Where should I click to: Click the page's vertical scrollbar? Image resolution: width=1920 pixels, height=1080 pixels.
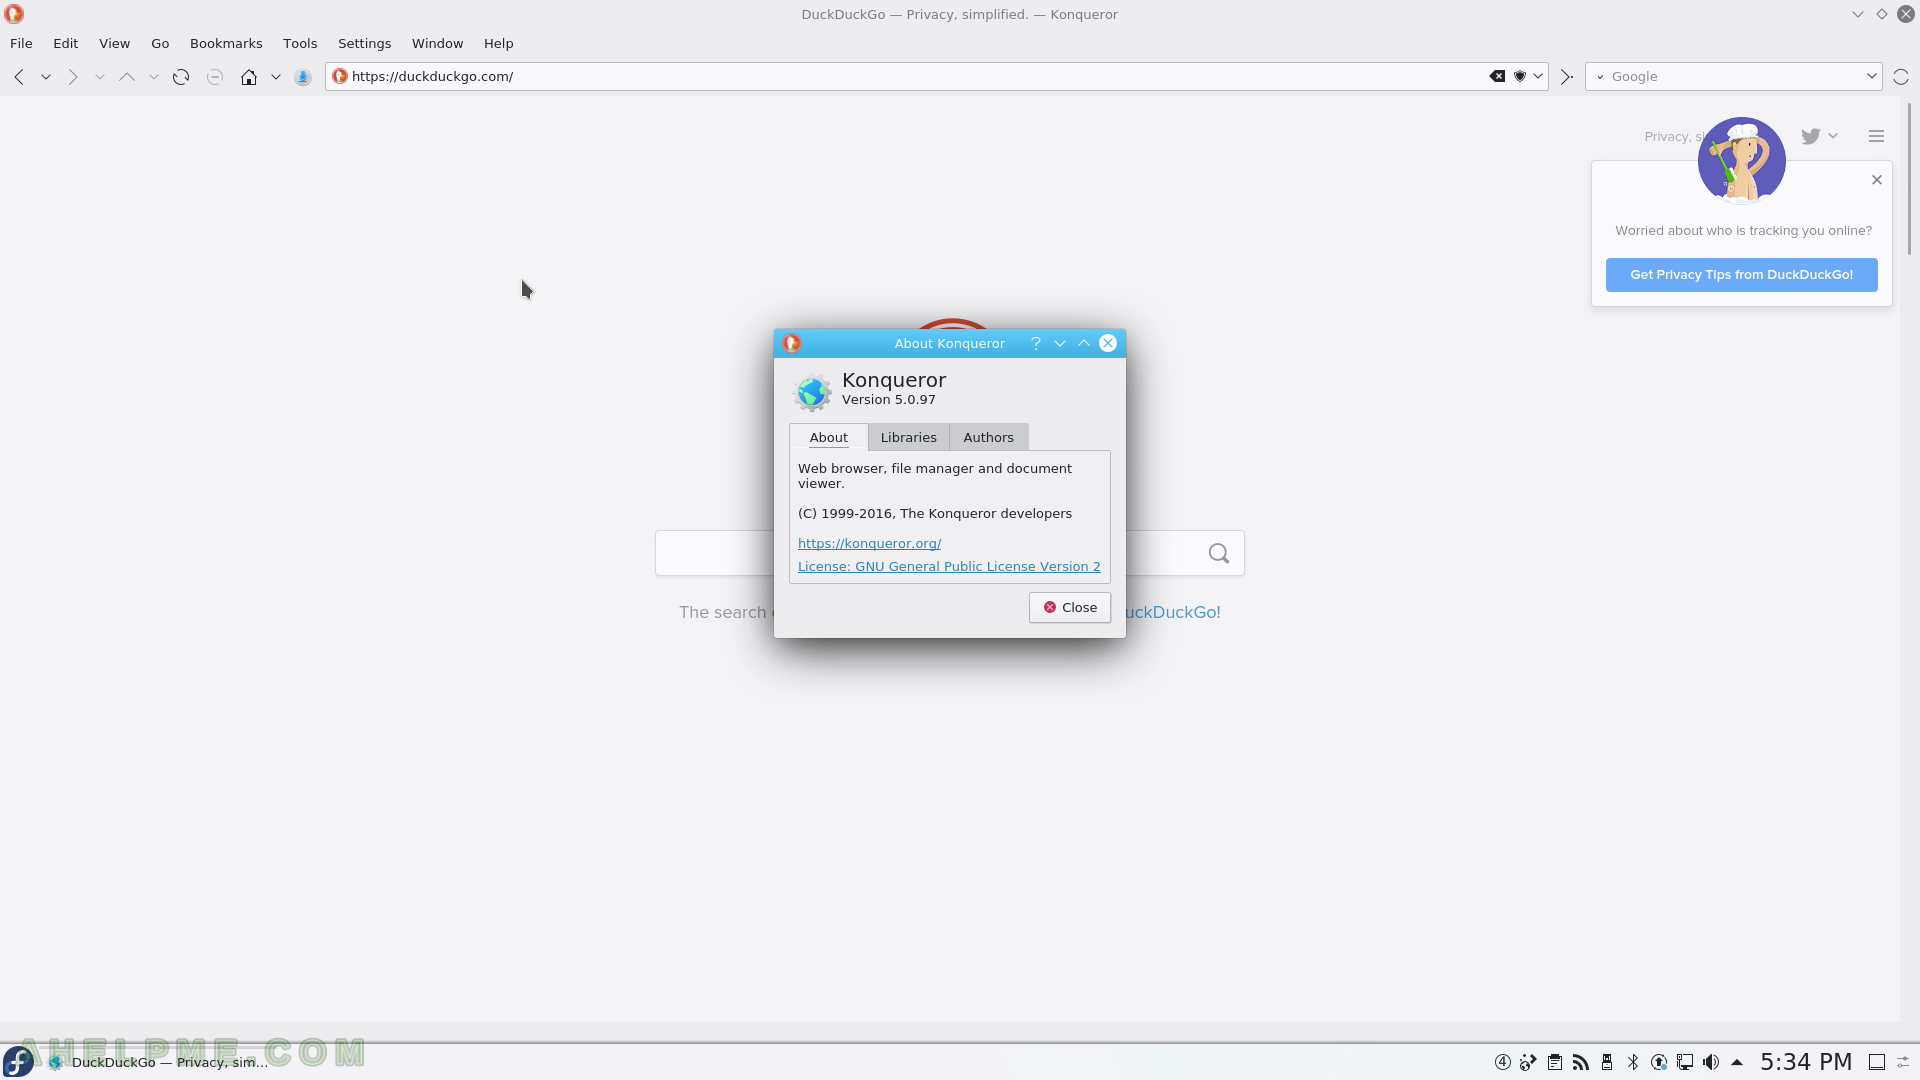pos(1909,178)
